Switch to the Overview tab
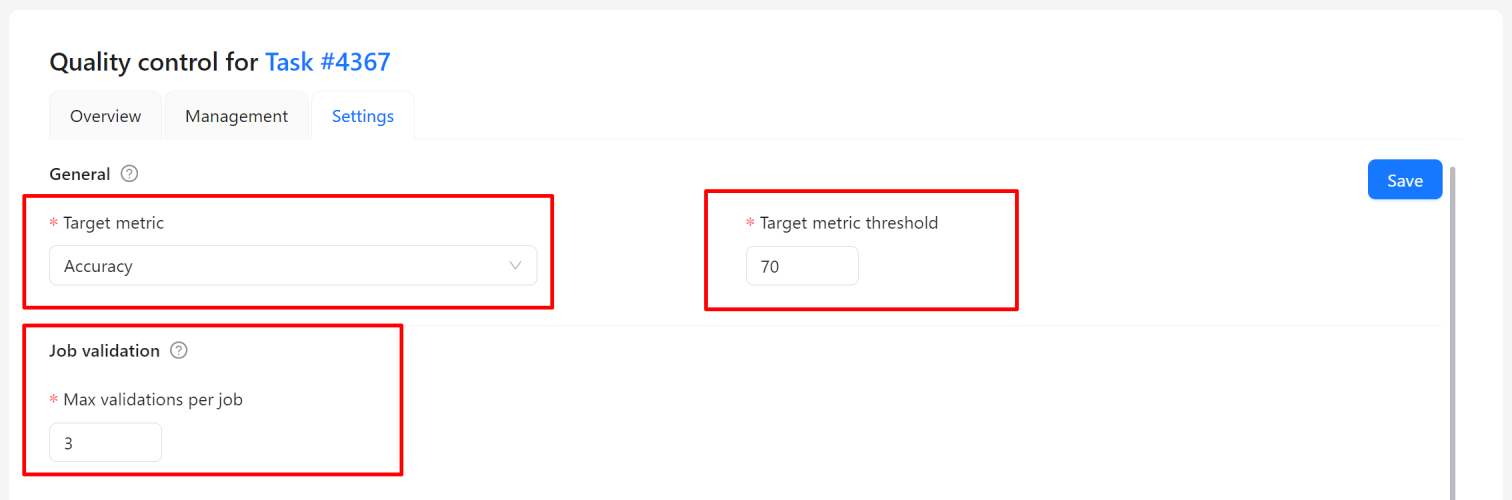This screenshot has height=500, width=1512. tap(105, 116)
